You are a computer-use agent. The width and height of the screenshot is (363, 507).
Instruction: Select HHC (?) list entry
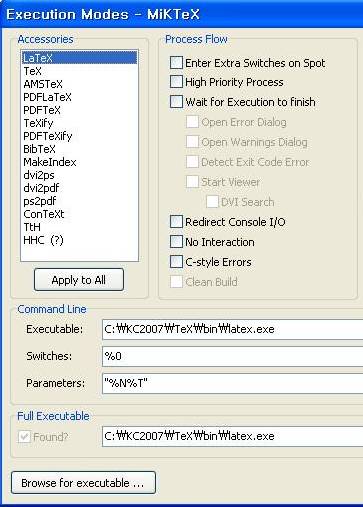click(79, 240)
